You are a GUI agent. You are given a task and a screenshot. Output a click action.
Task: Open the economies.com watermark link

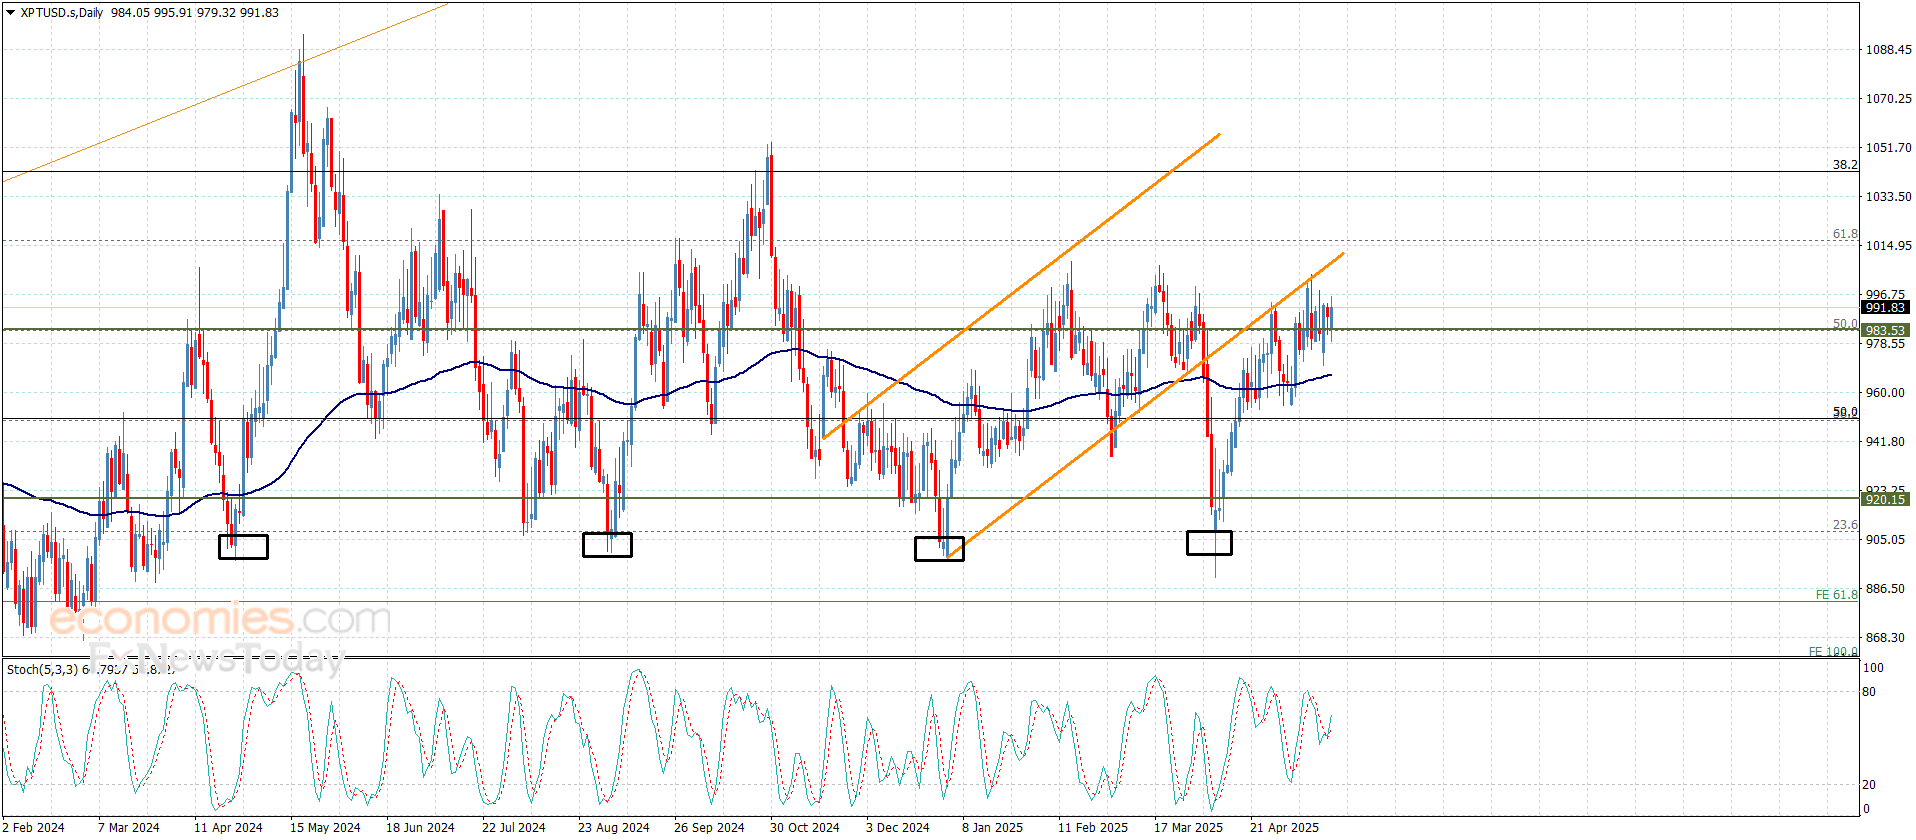click(x=220, y=620)
